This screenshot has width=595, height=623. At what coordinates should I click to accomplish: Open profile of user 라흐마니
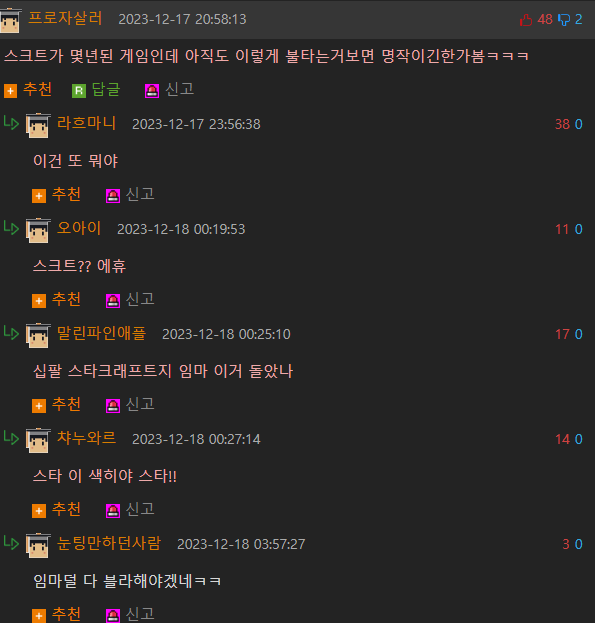click(x=87, y=123)
